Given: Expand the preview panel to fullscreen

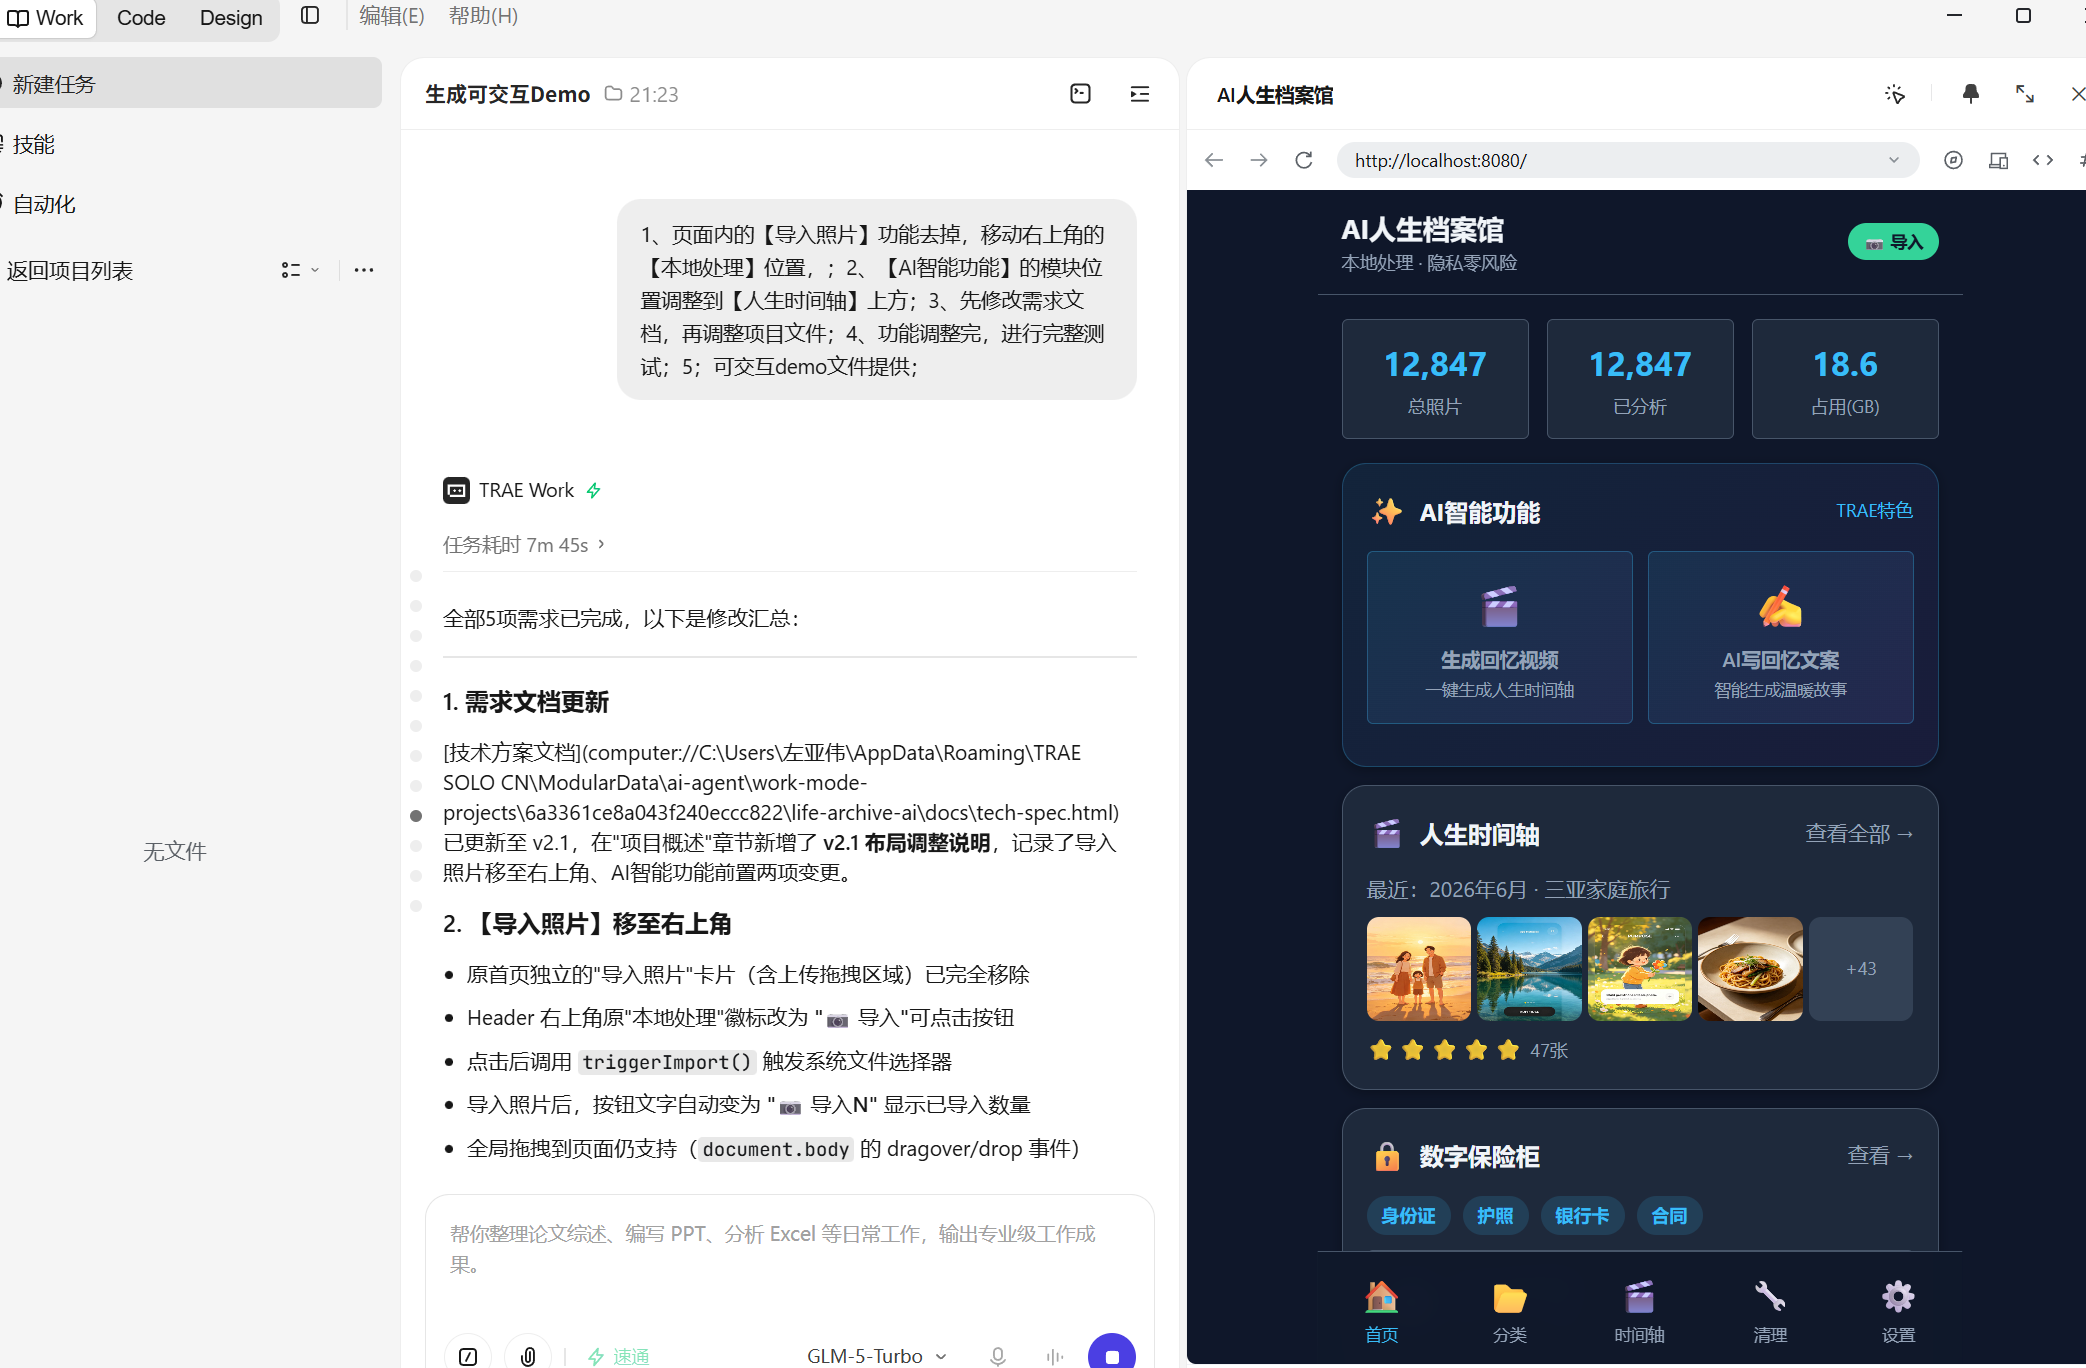Looking at the screenshot, I should click(2025, 94).
